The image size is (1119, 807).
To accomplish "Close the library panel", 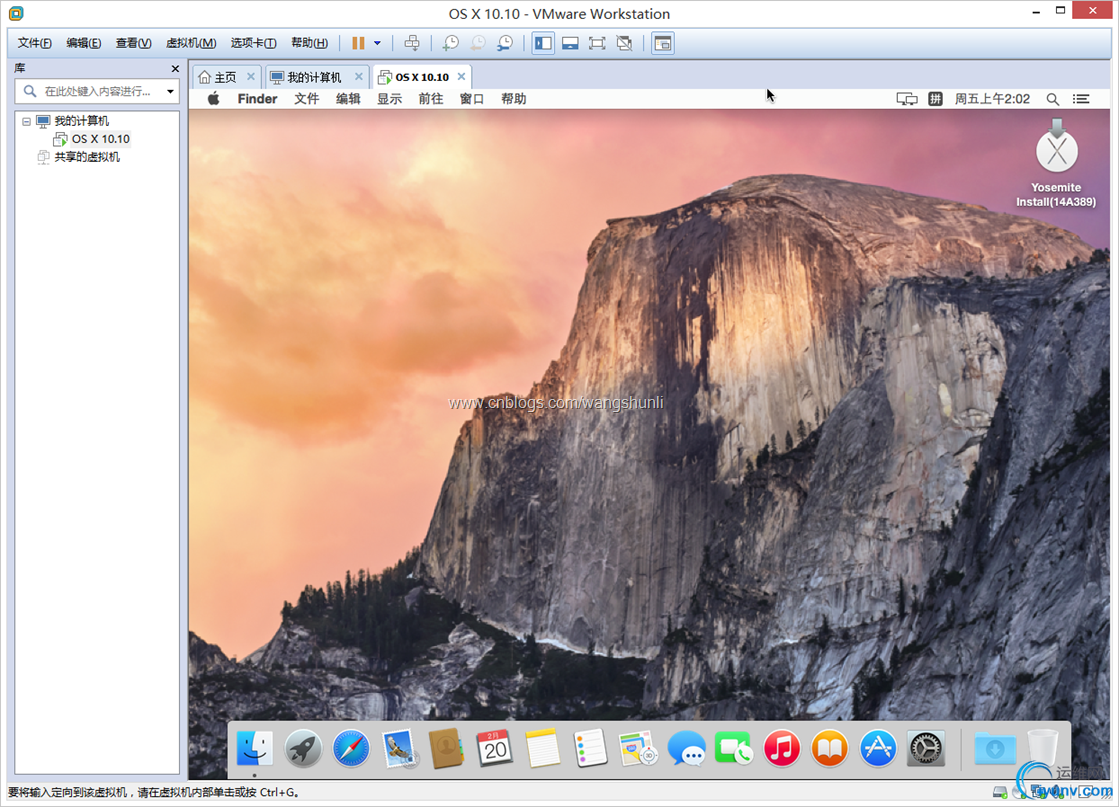I will (175, 68).
